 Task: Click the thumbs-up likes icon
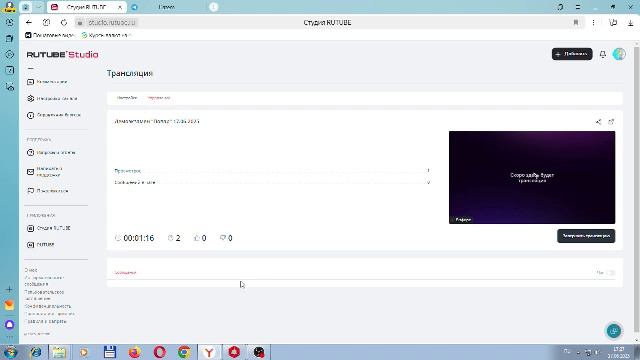196,238
